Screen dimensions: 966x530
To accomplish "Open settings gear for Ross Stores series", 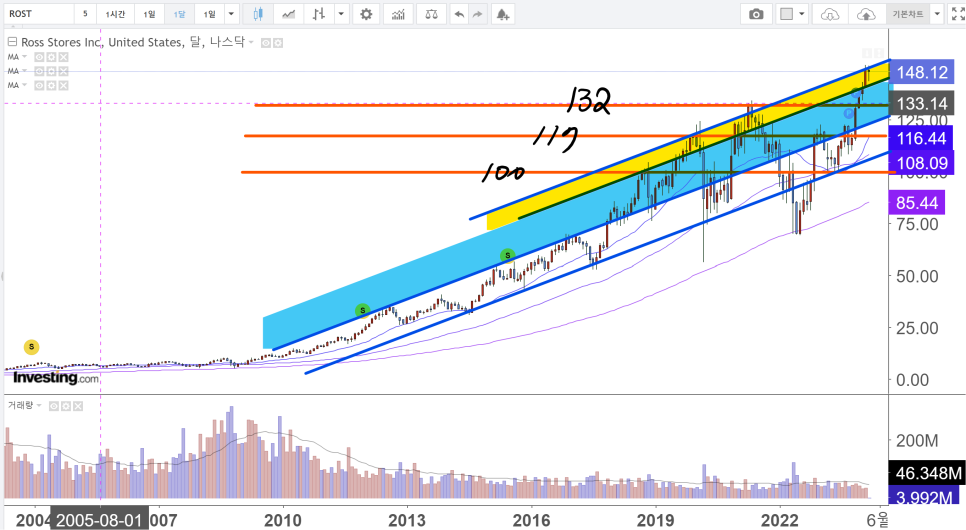I will pyautogui.click(x=278, y=43).
